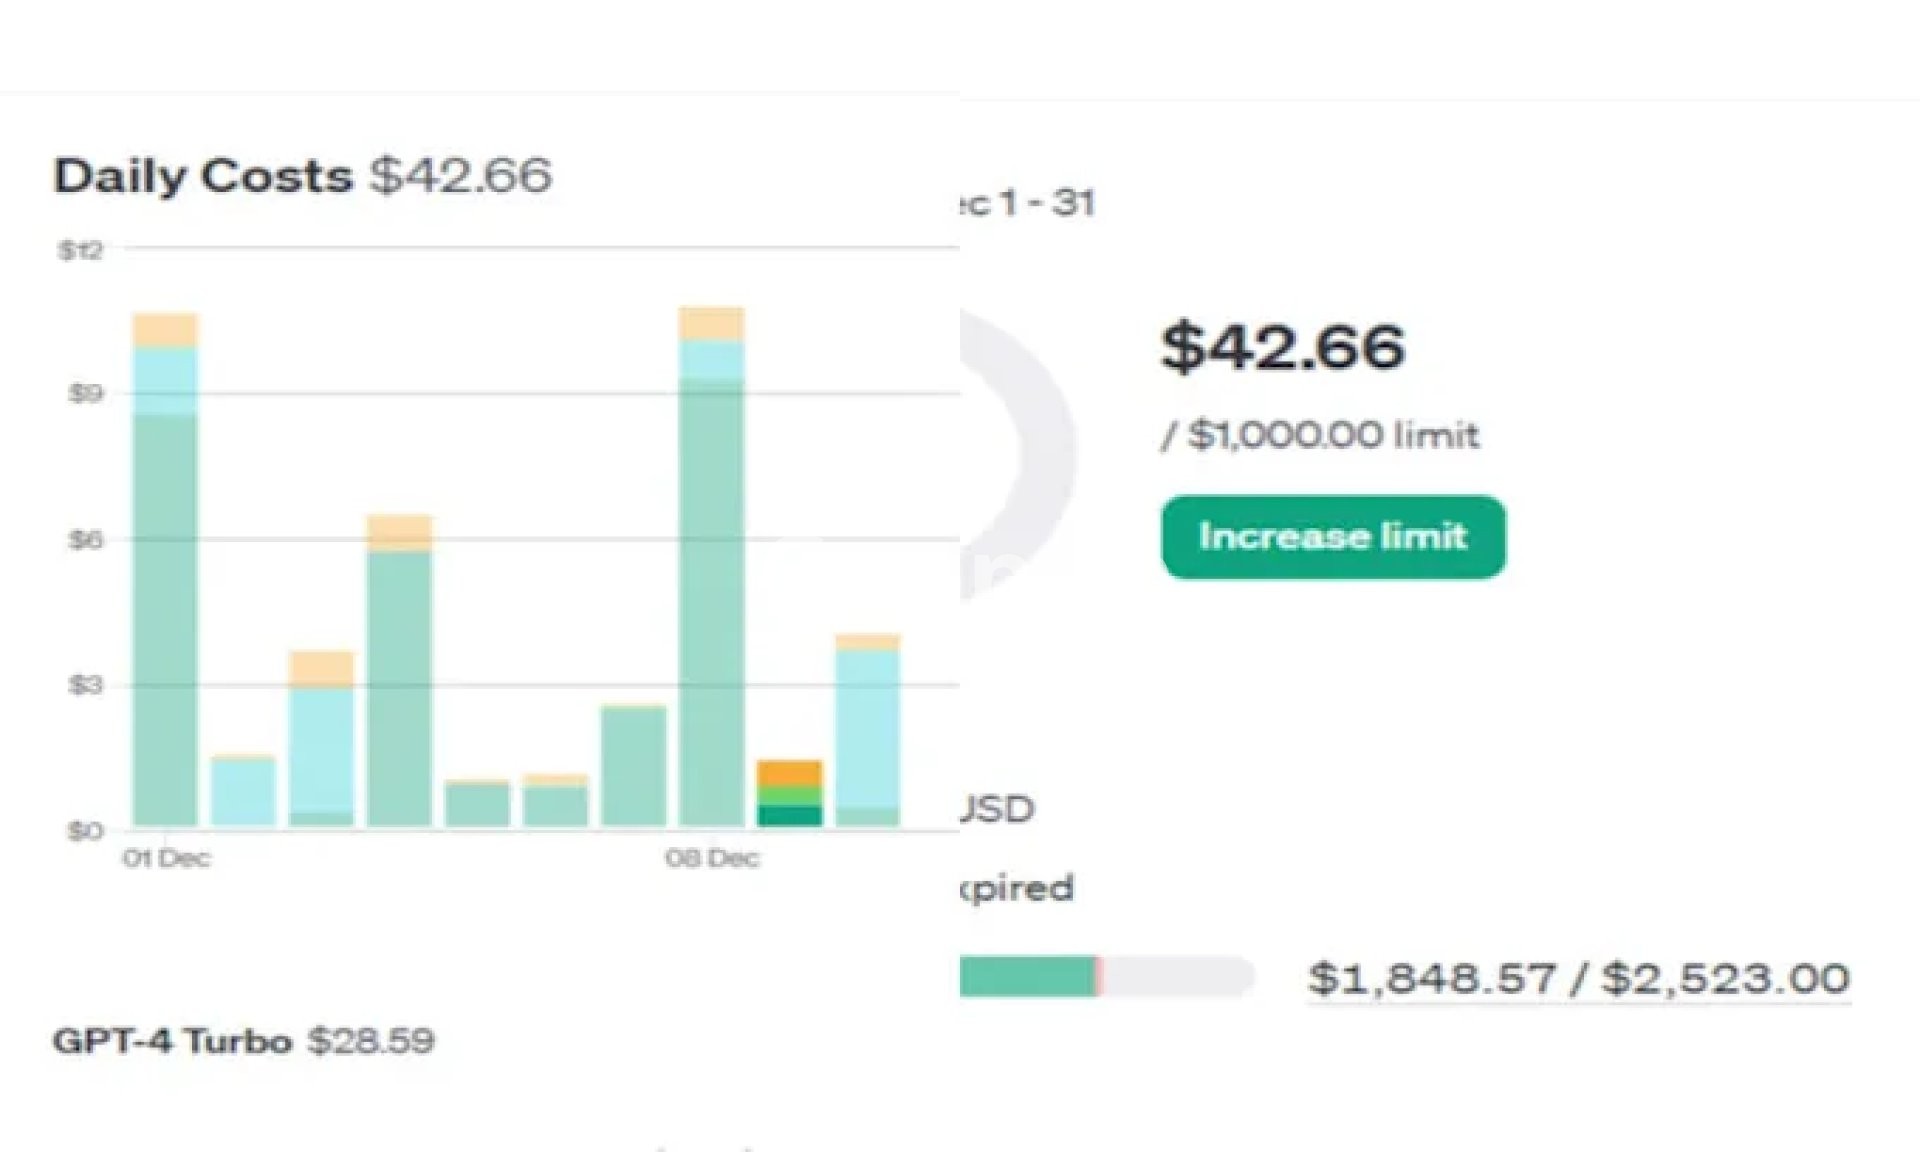Click the $1,000.00 limit text
The height and width of the screenshot is (1152, 1920).
(1320, 435)
